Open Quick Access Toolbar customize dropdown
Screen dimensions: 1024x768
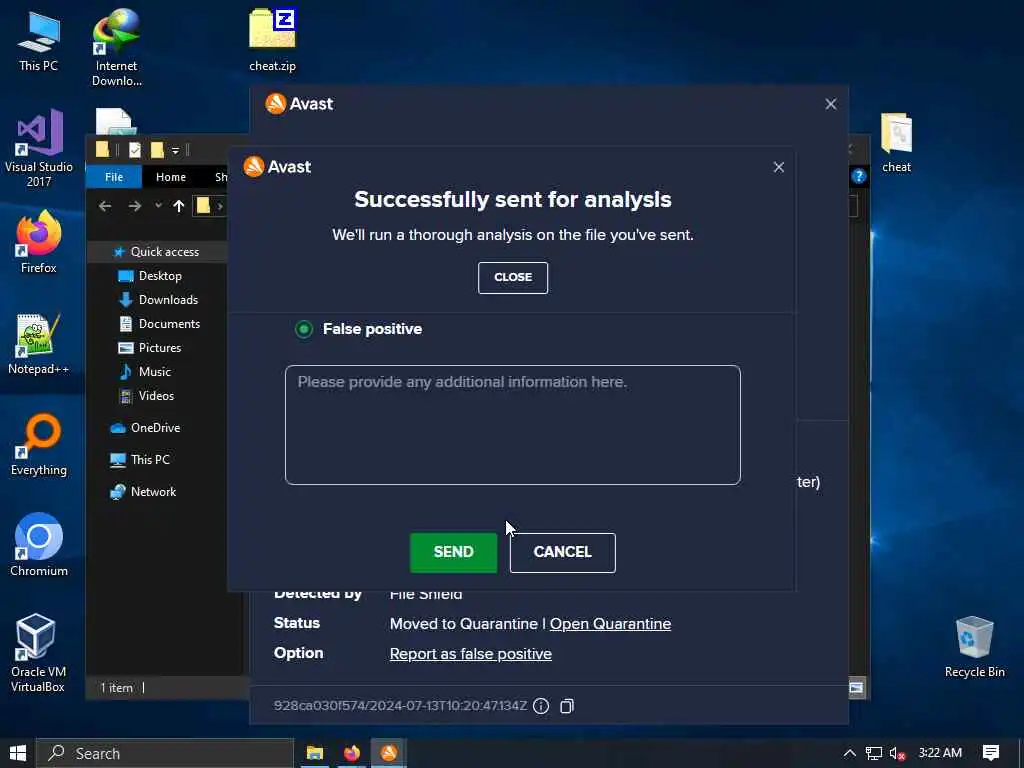click(x=175, y=151)
